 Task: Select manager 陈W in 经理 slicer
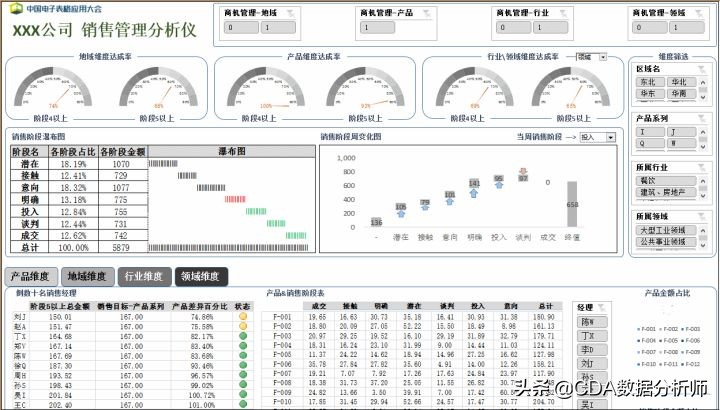pyautogui.click(x=592, y=322)
